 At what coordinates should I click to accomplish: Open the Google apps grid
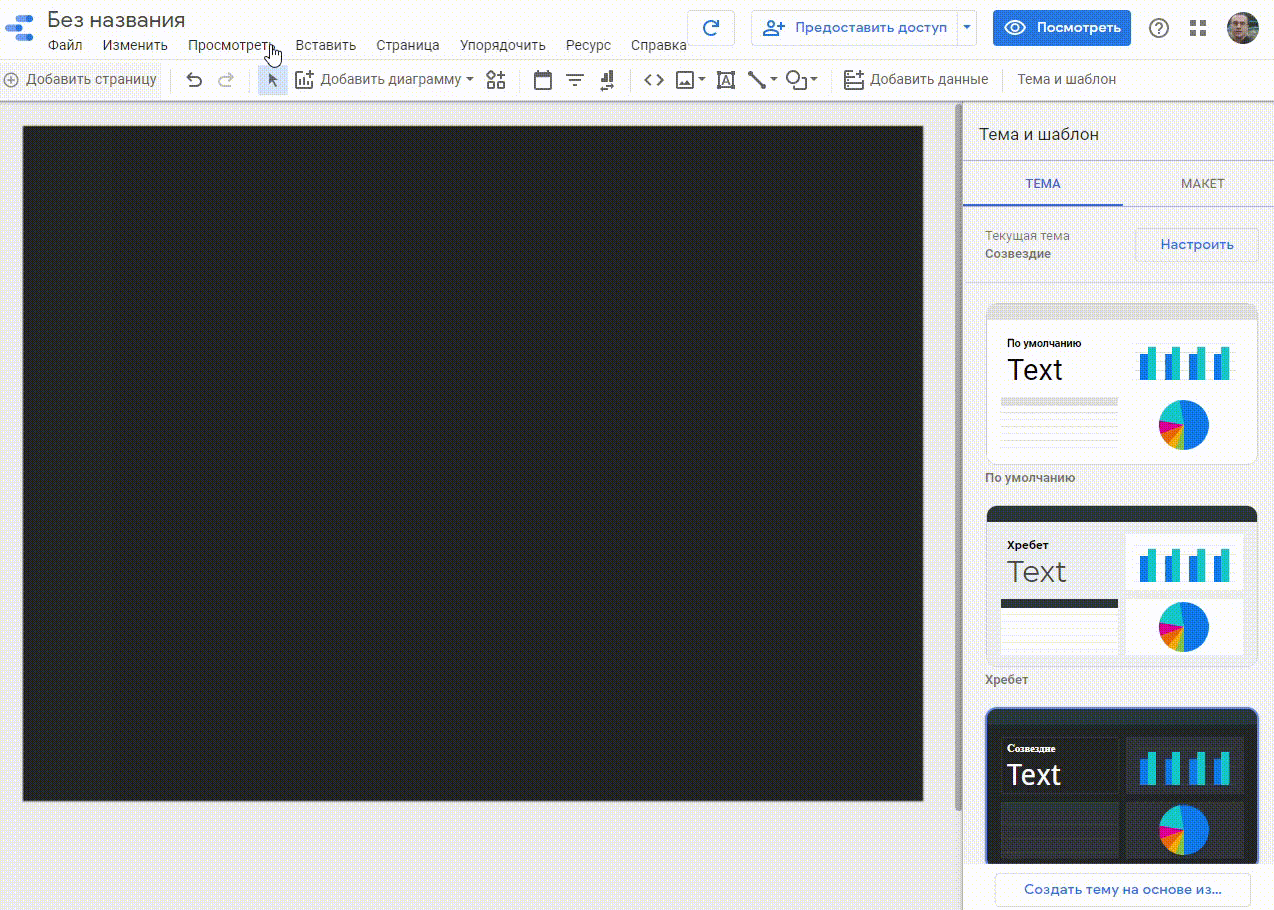1198,28
